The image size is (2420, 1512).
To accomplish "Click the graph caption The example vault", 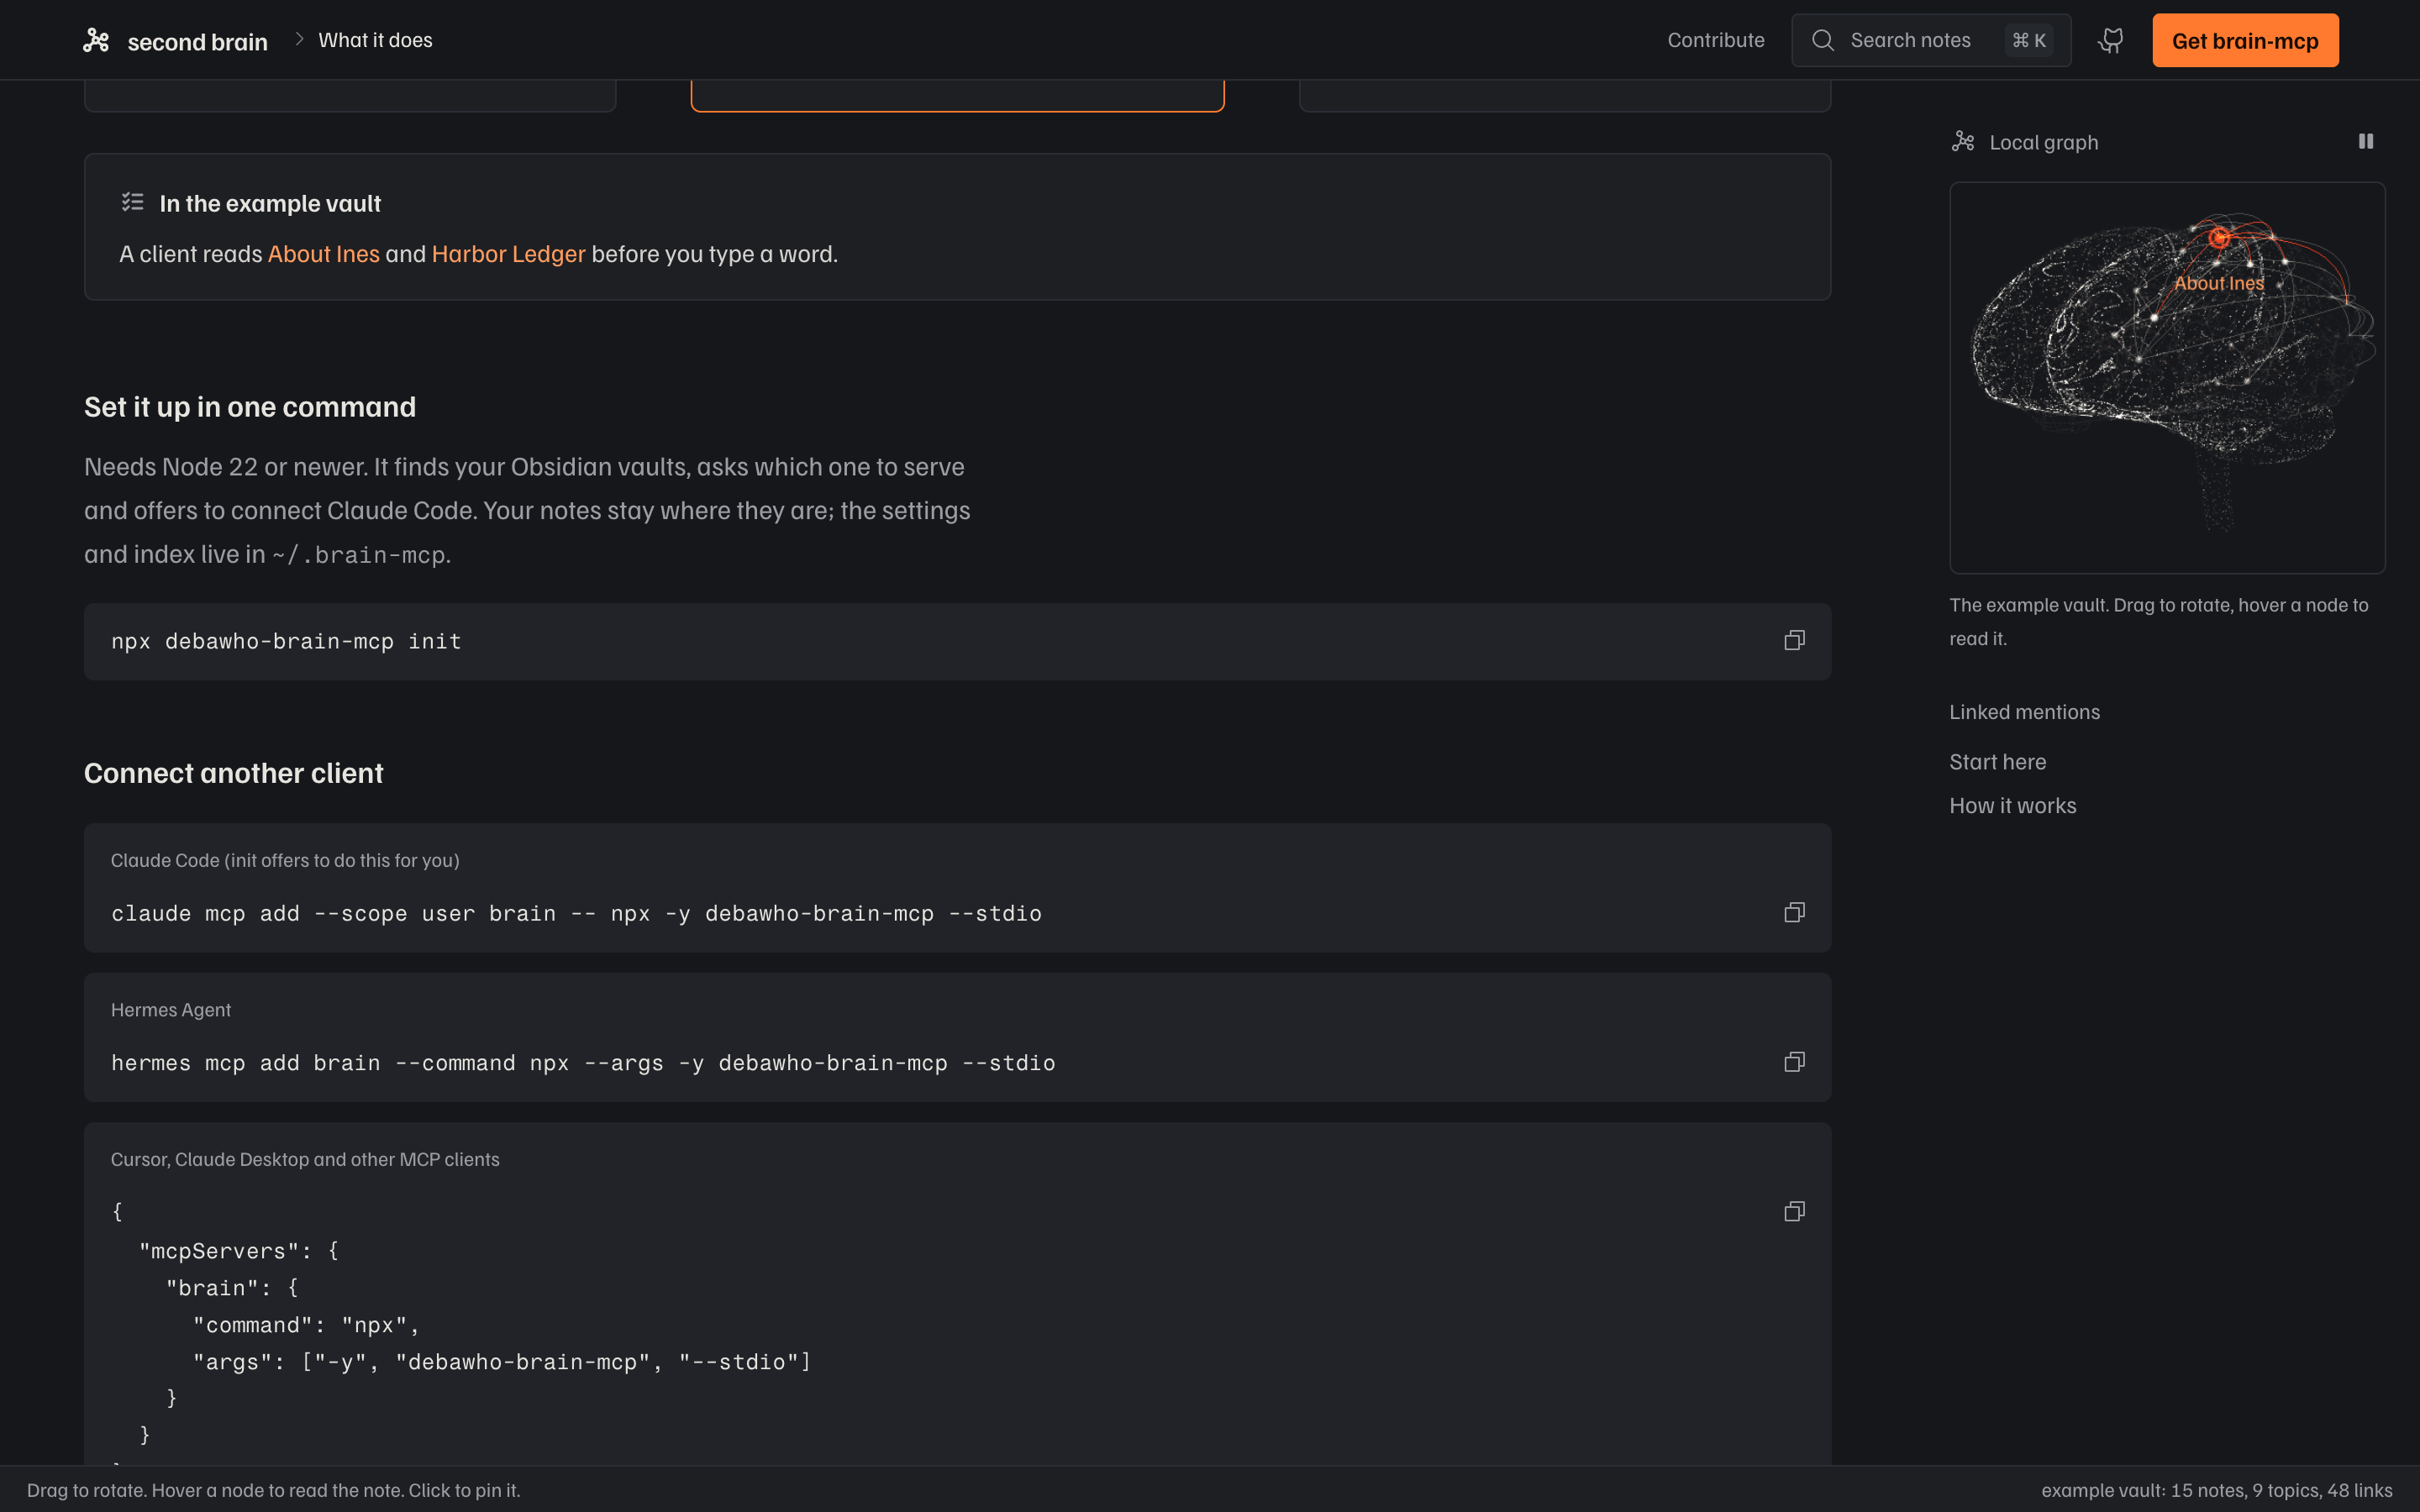I will pos(2159,621).
